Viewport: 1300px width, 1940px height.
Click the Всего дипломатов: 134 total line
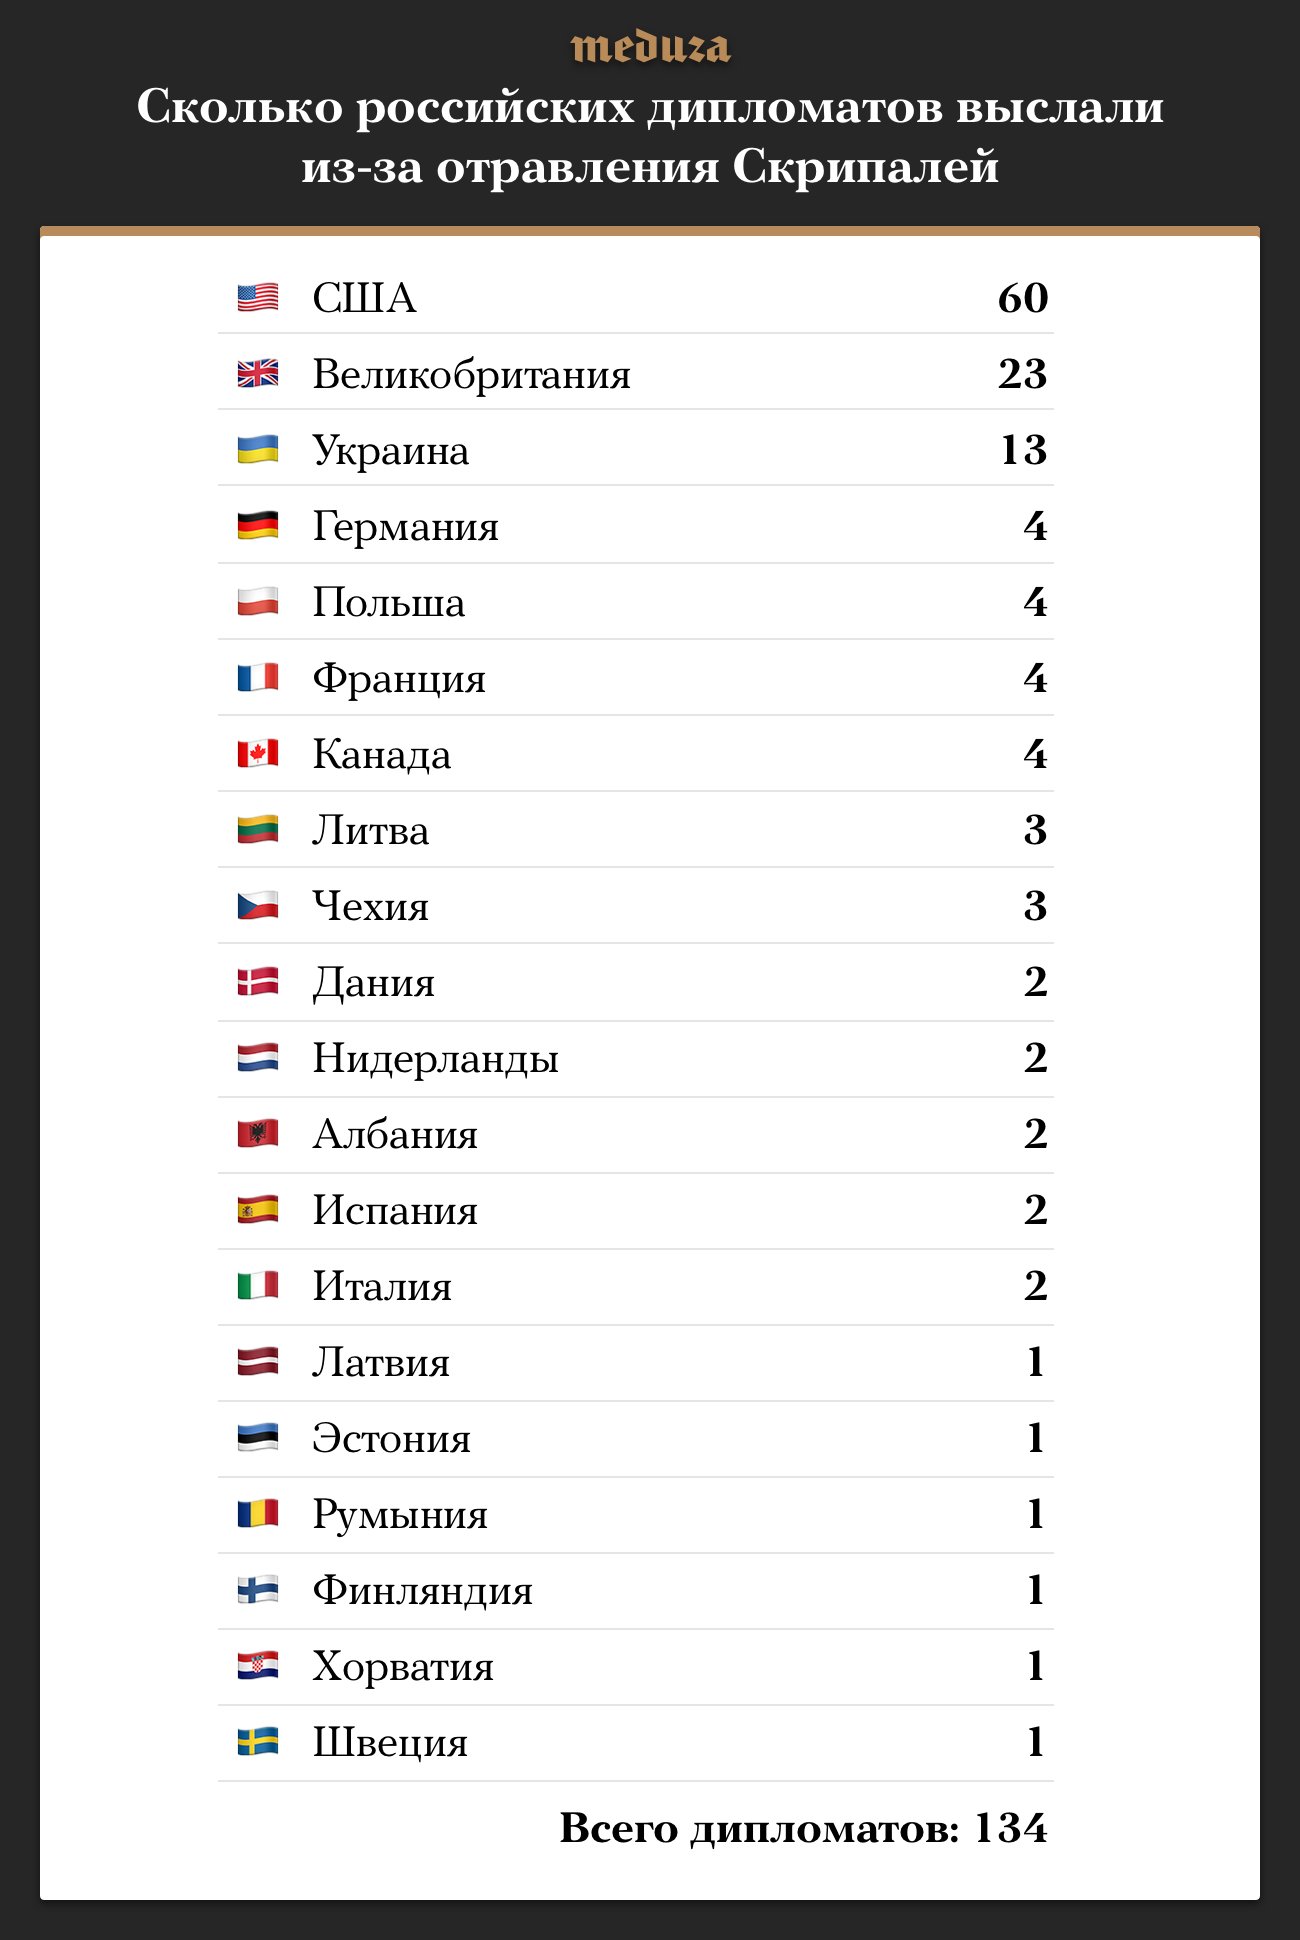(803, 1828)
